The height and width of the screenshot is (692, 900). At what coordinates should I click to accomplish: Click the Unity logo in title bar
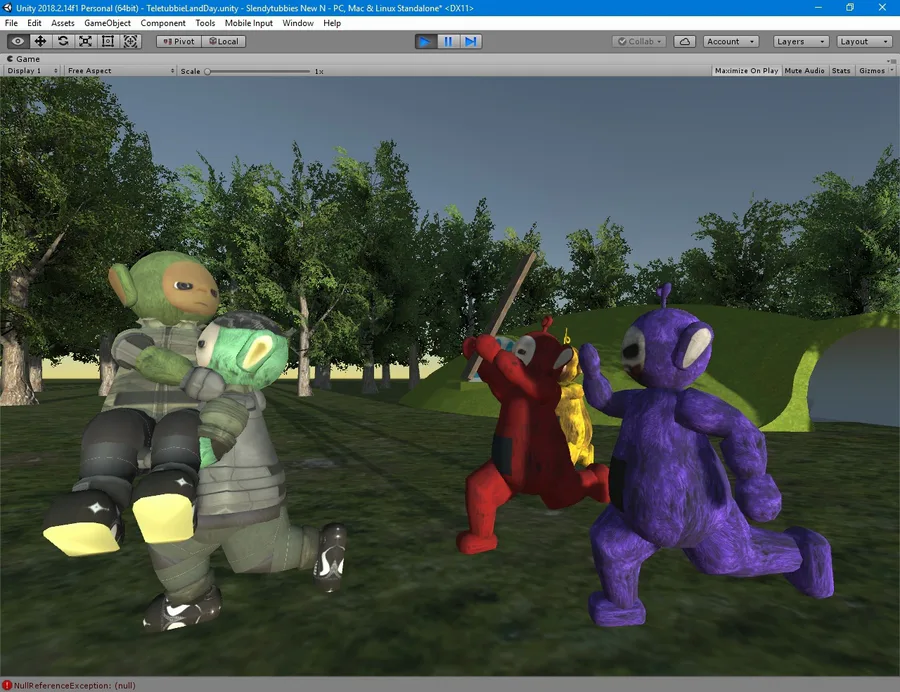7,7
